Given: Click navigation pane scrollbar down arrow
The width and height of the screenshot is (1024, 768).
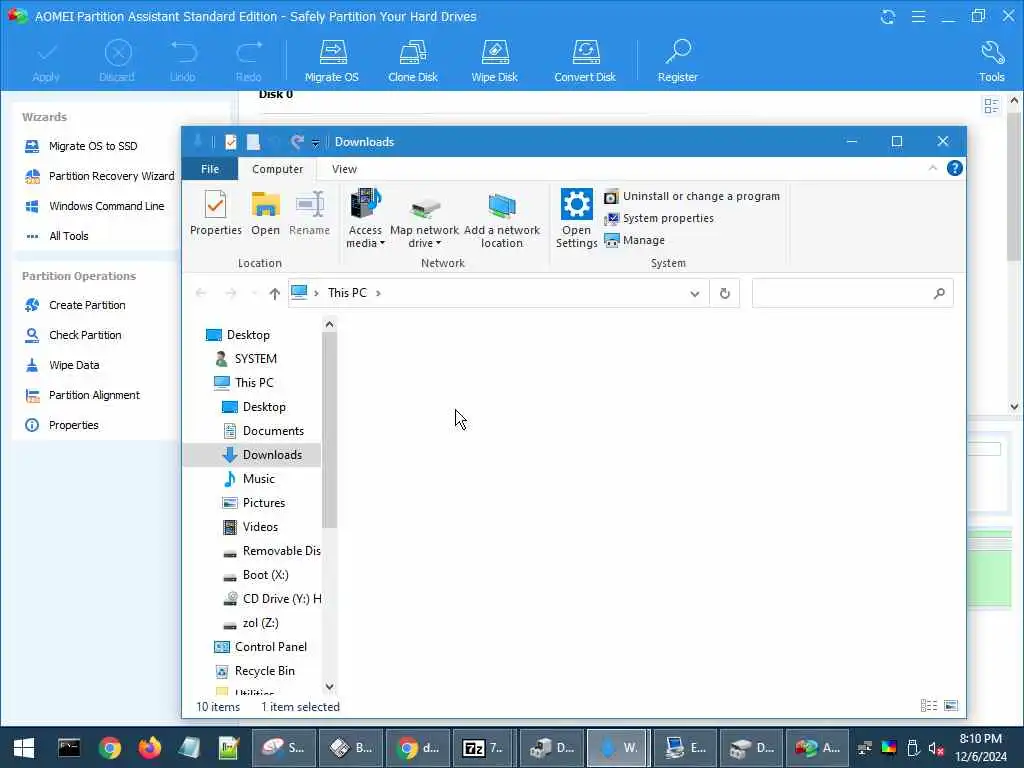Looking at the screenshot, I should coord(329,686).
